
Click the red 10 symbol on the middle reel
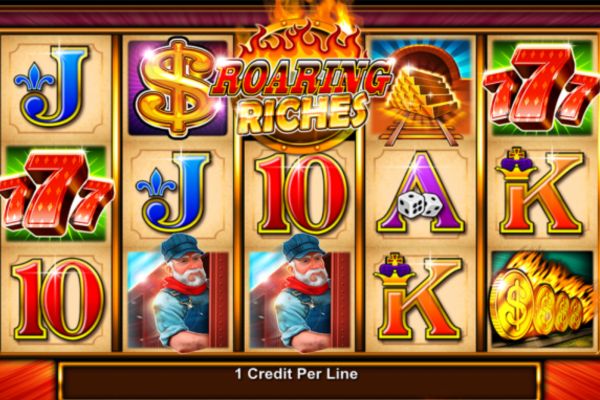[301, 194]
